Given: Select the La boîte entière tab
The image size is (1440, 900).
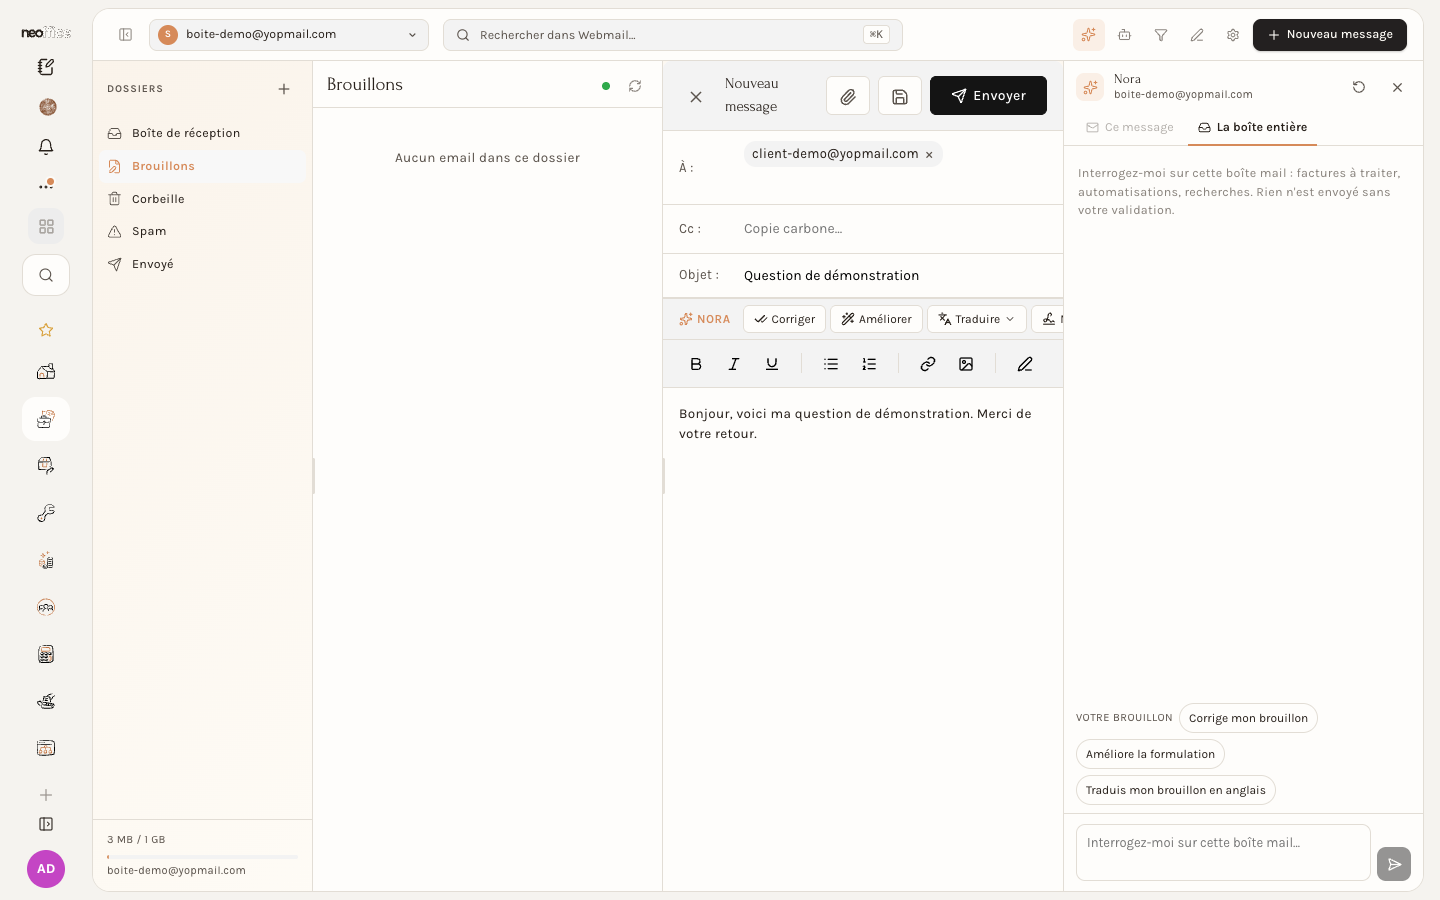Looking at the screenshot, I should tap(1253, 128).
